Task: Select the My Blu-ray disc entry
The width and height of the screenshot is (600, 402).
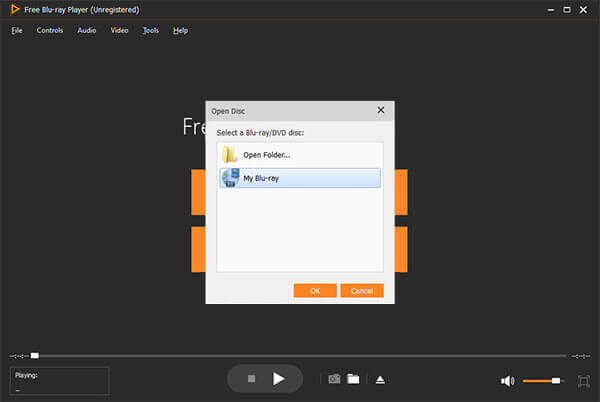Action: [x=300, y=178]
